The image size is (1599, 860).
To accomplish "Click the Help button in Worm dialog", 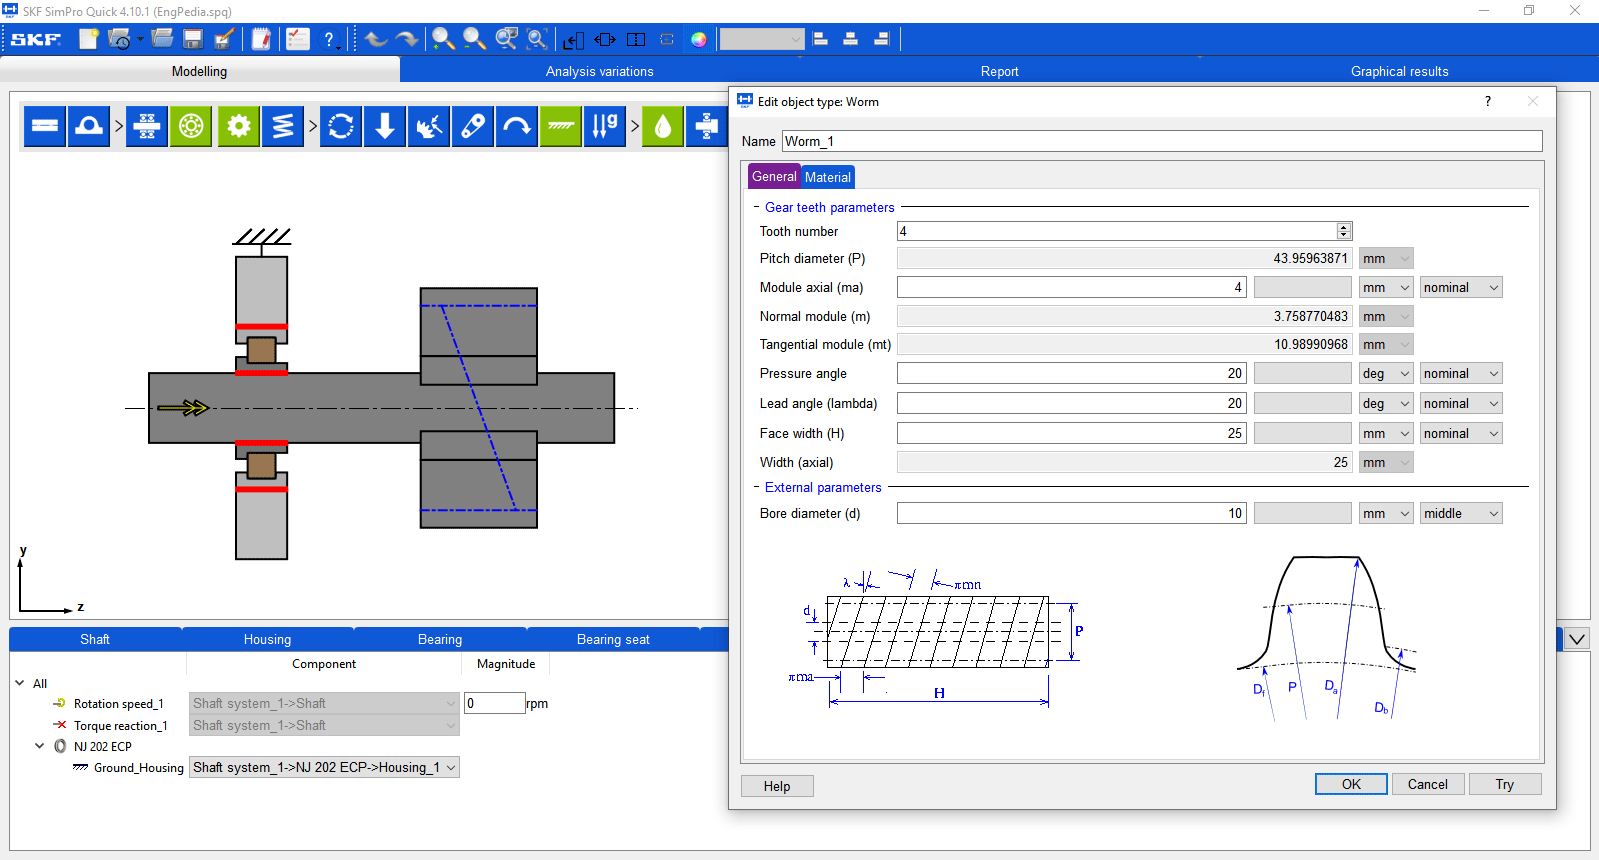I will point(777,786).
